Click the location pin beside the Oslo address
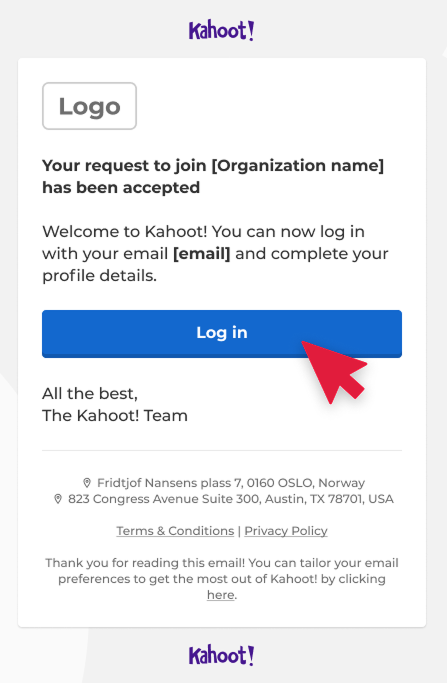 pyautogui.click(x=87, y=483)
